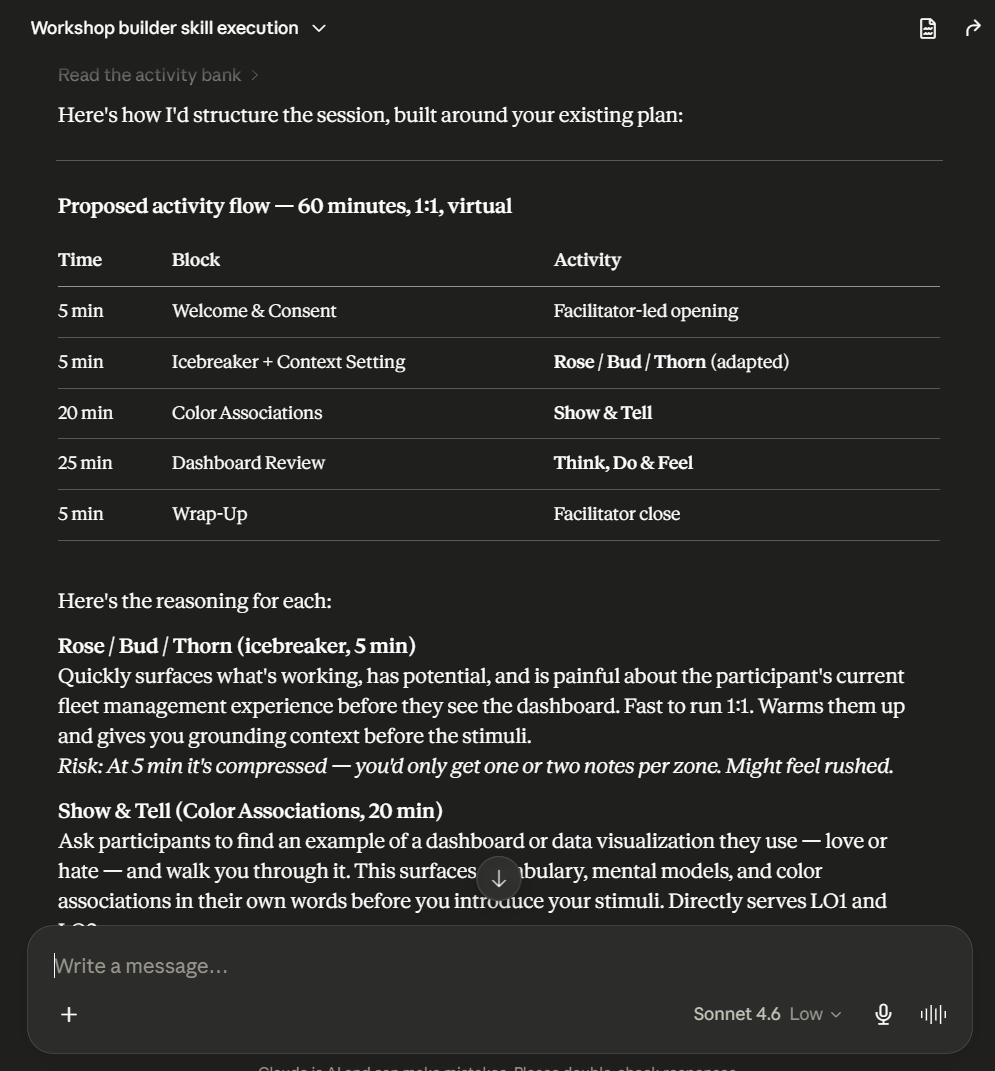This screenshot has width=995, height=1071.
Task: Start voice mode waveform icon
Action: 934,1014
